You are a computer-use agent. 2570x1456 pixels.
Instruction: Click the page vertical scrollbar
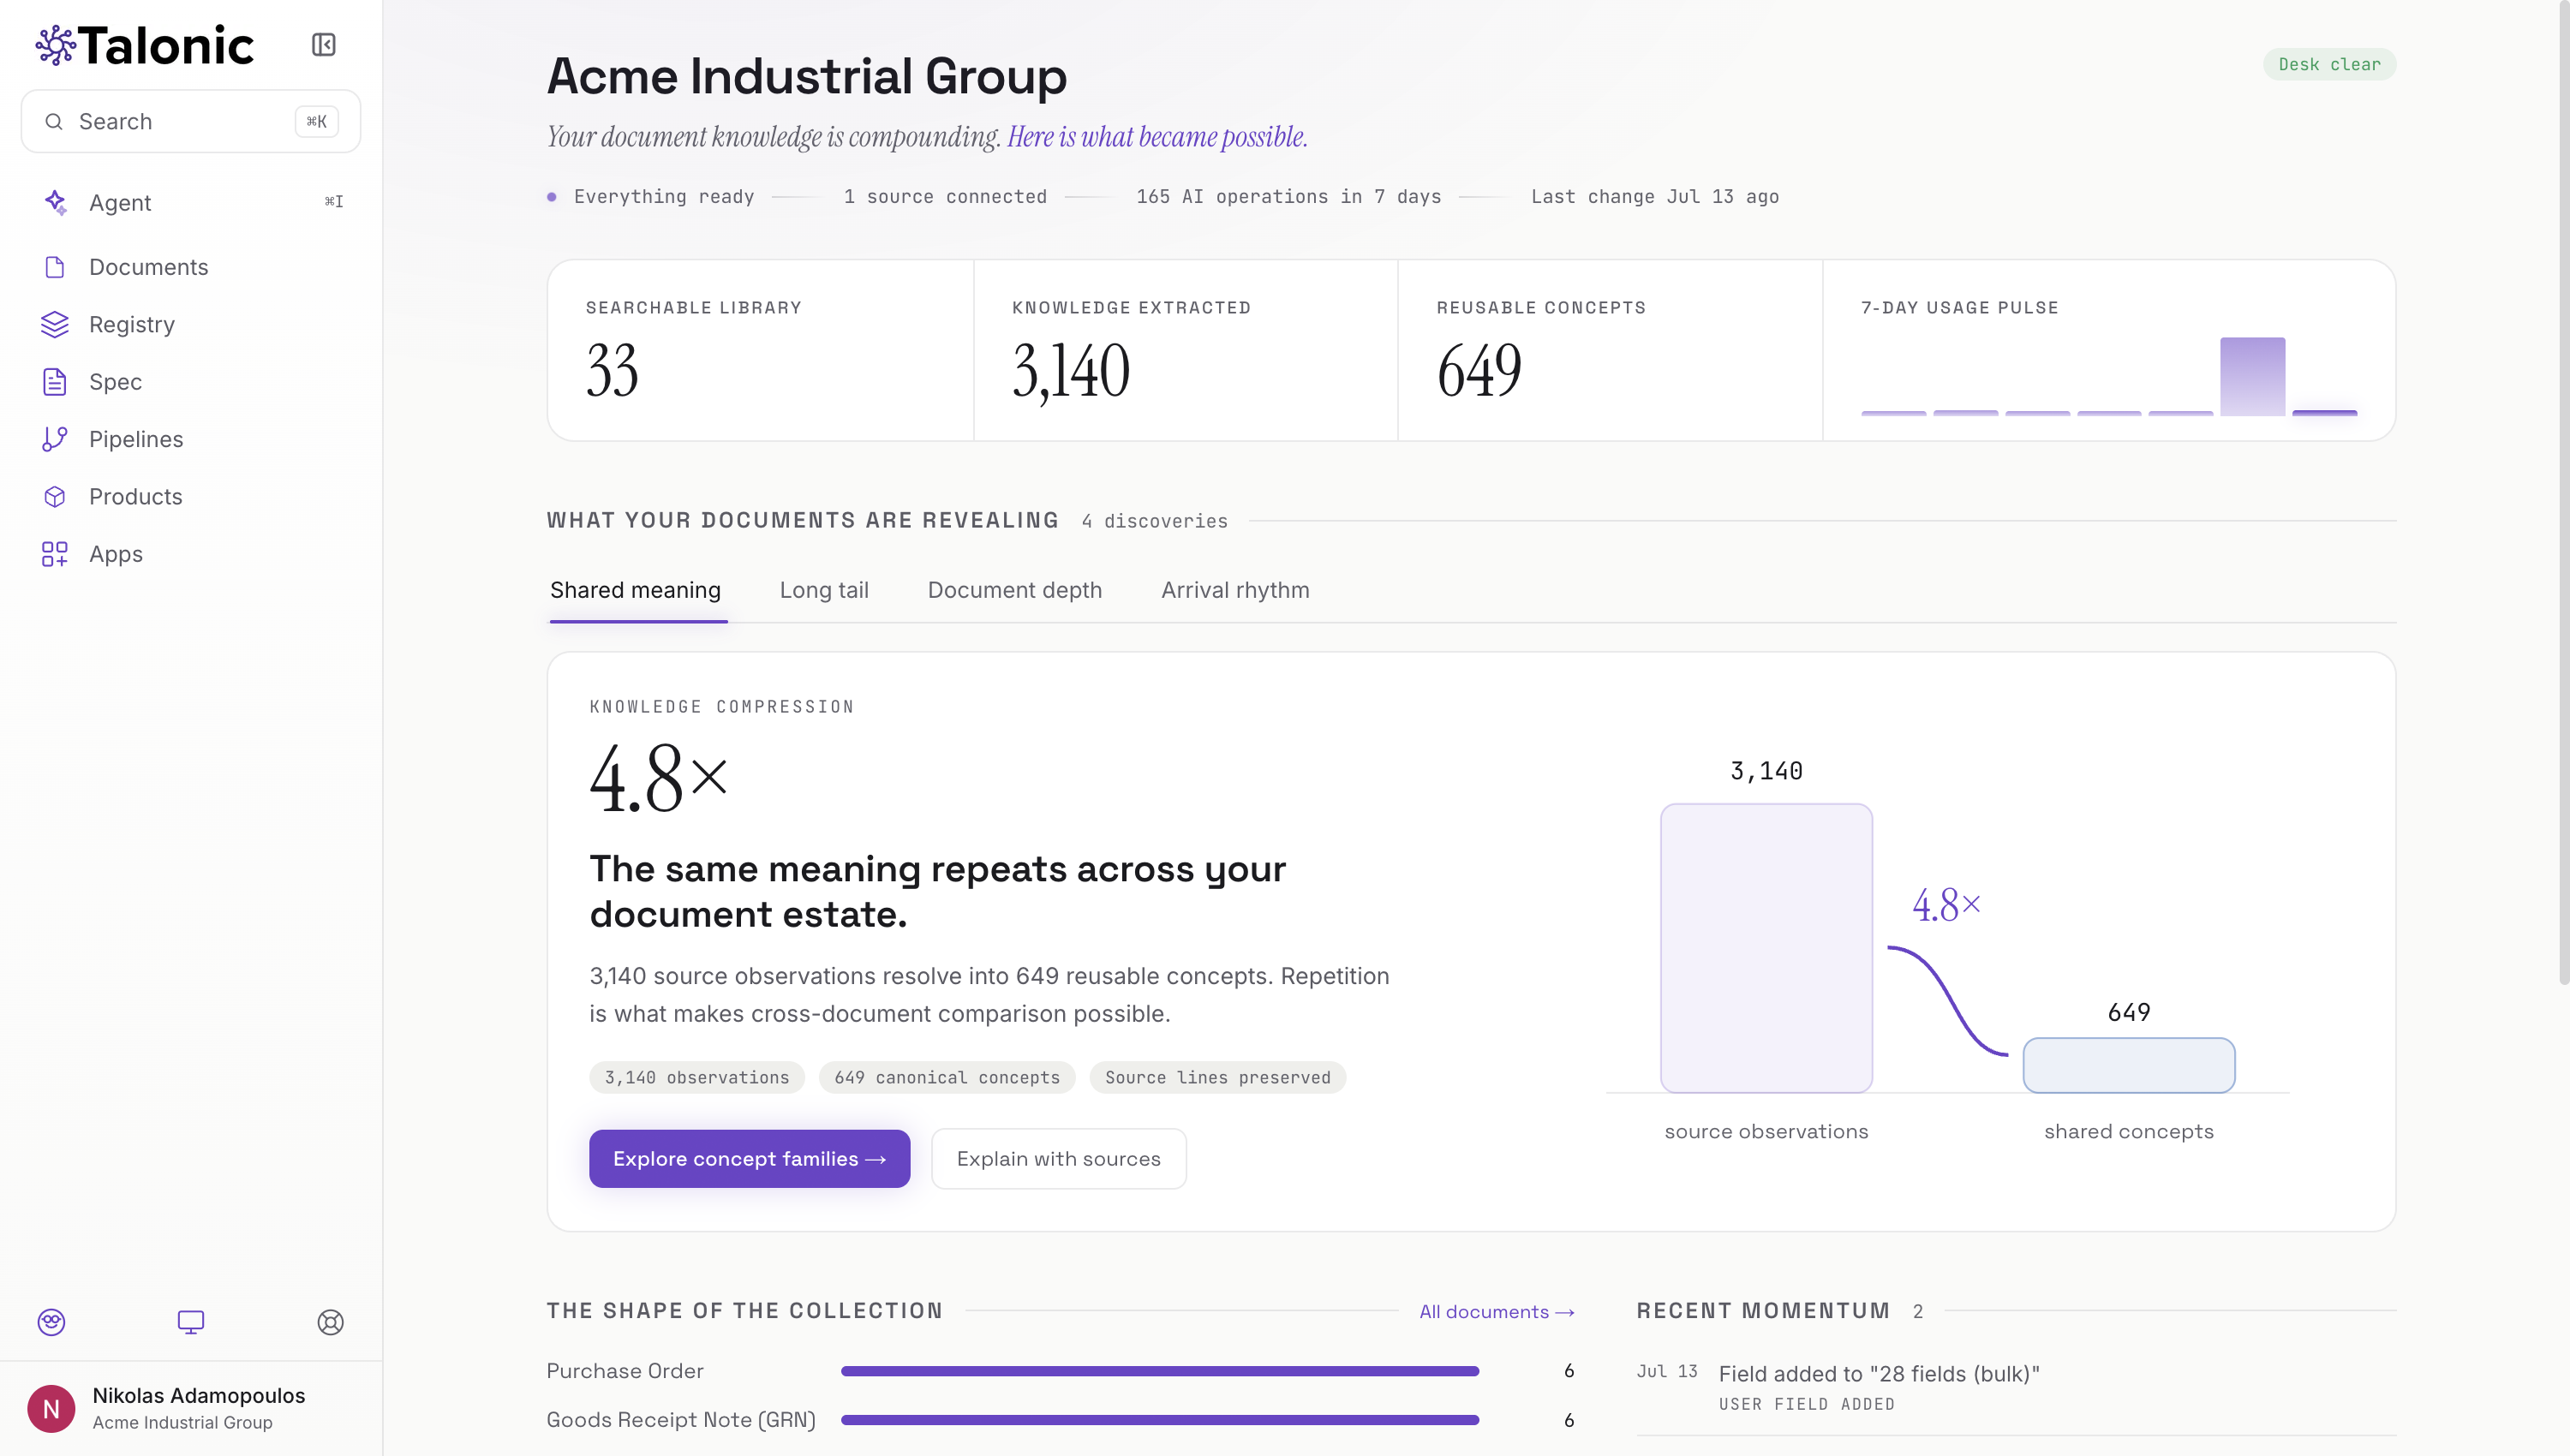coord(2563,495)
